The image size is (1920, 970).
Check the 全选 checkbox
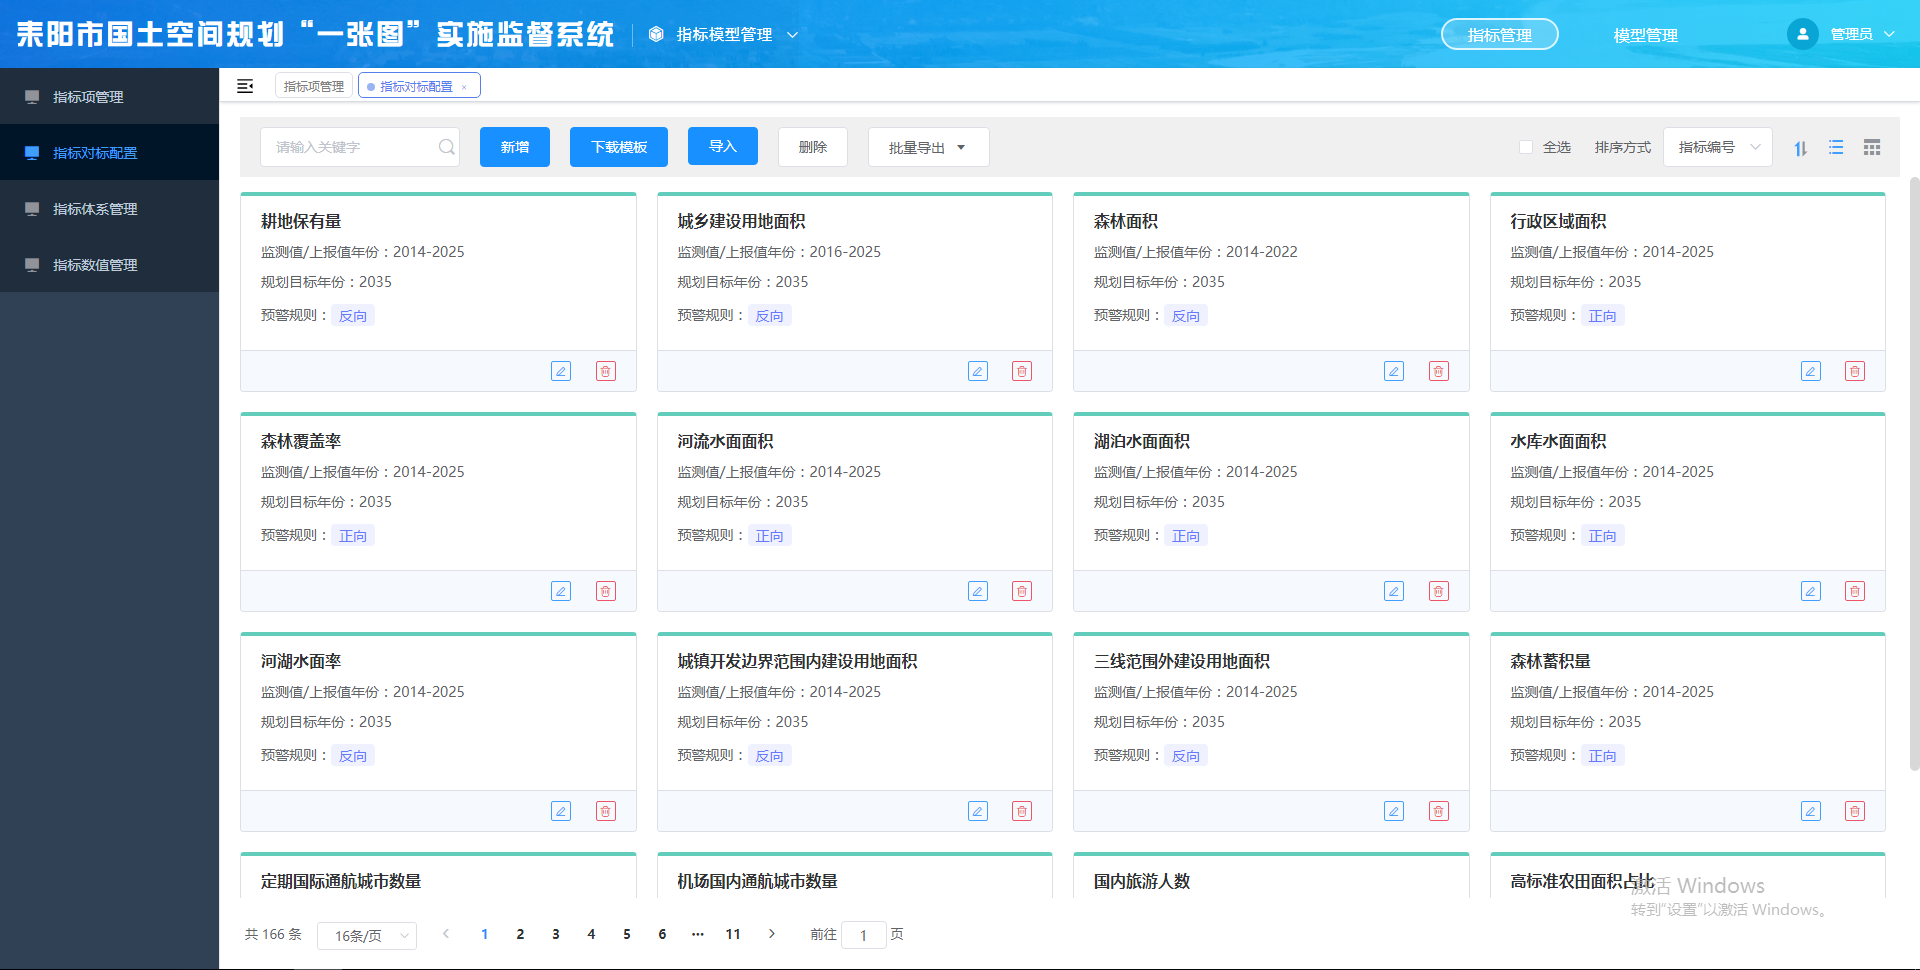click(1526, 147)
